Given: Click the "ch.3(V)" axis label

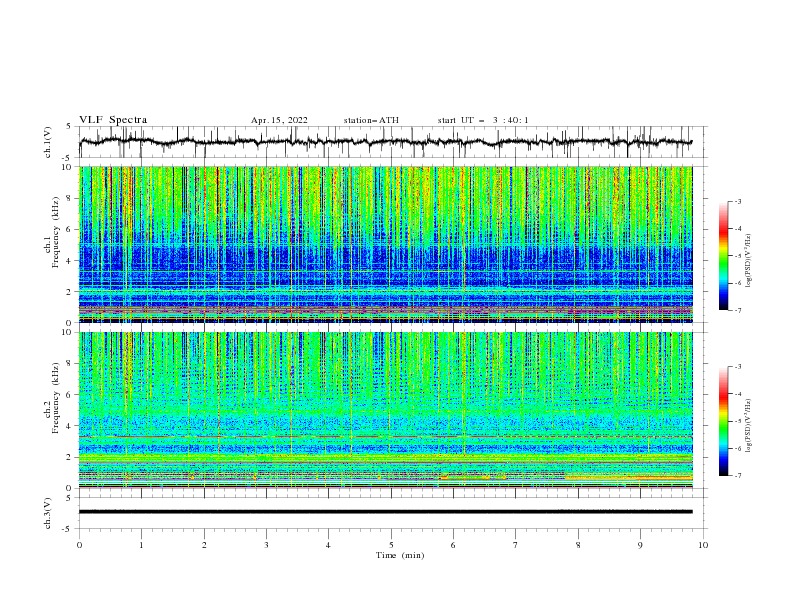Looking at the screenshot, I should [48, 513].
